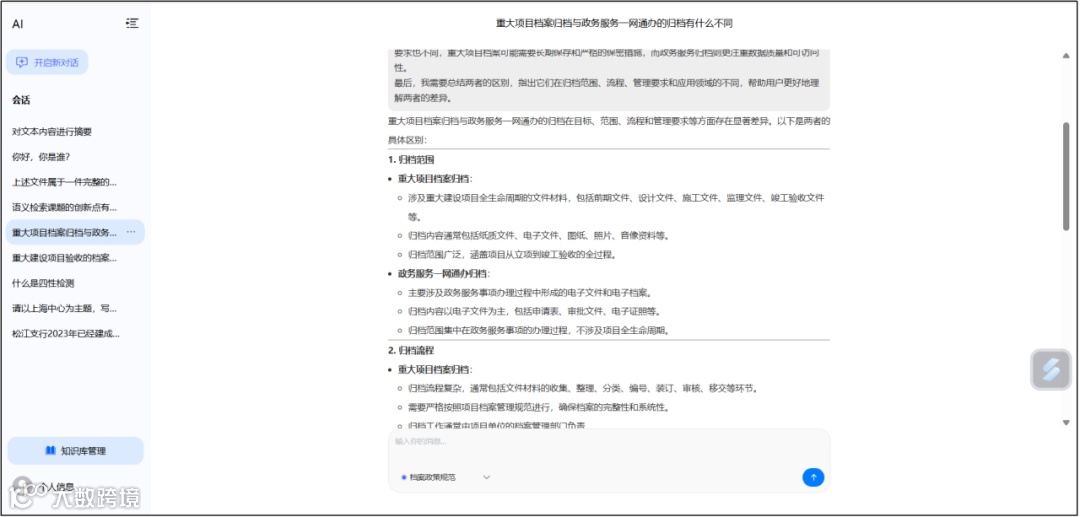
Task: Click heading 1. 归档范围
Action: coord(411,159)
